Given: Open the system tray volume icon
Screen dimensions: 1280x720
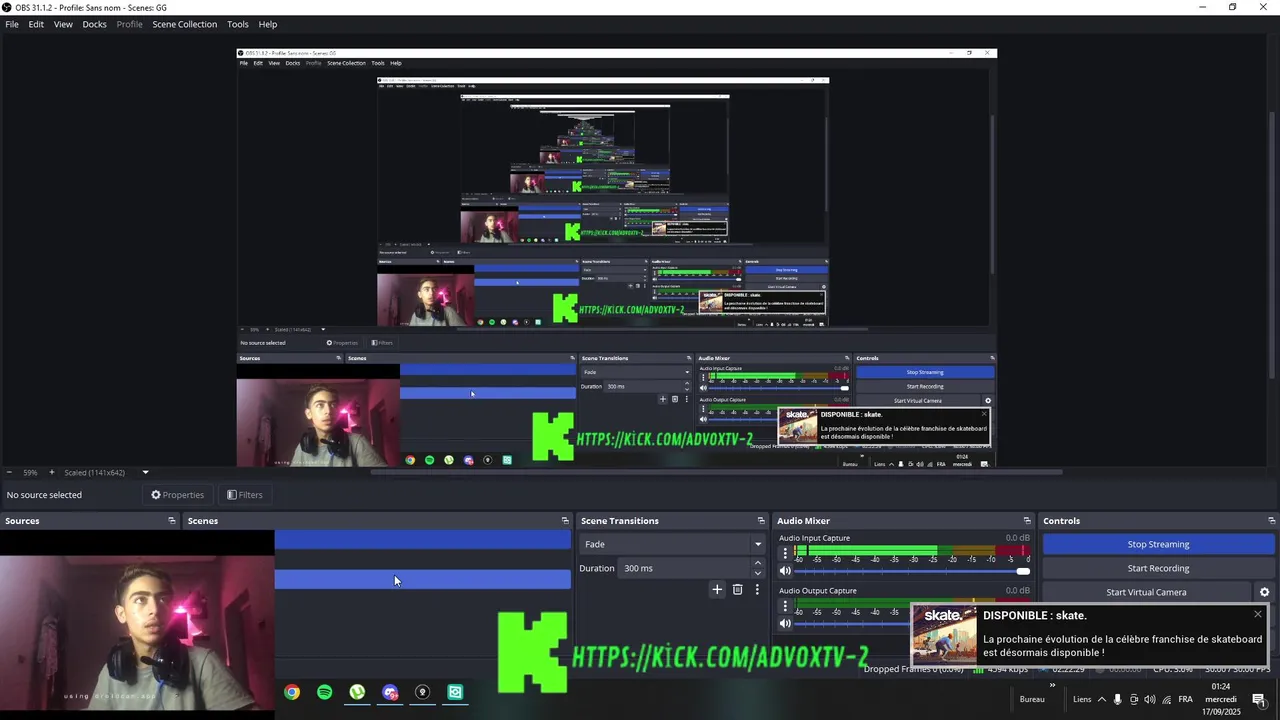Looking at the screenshot, I should pos(1150,699).
